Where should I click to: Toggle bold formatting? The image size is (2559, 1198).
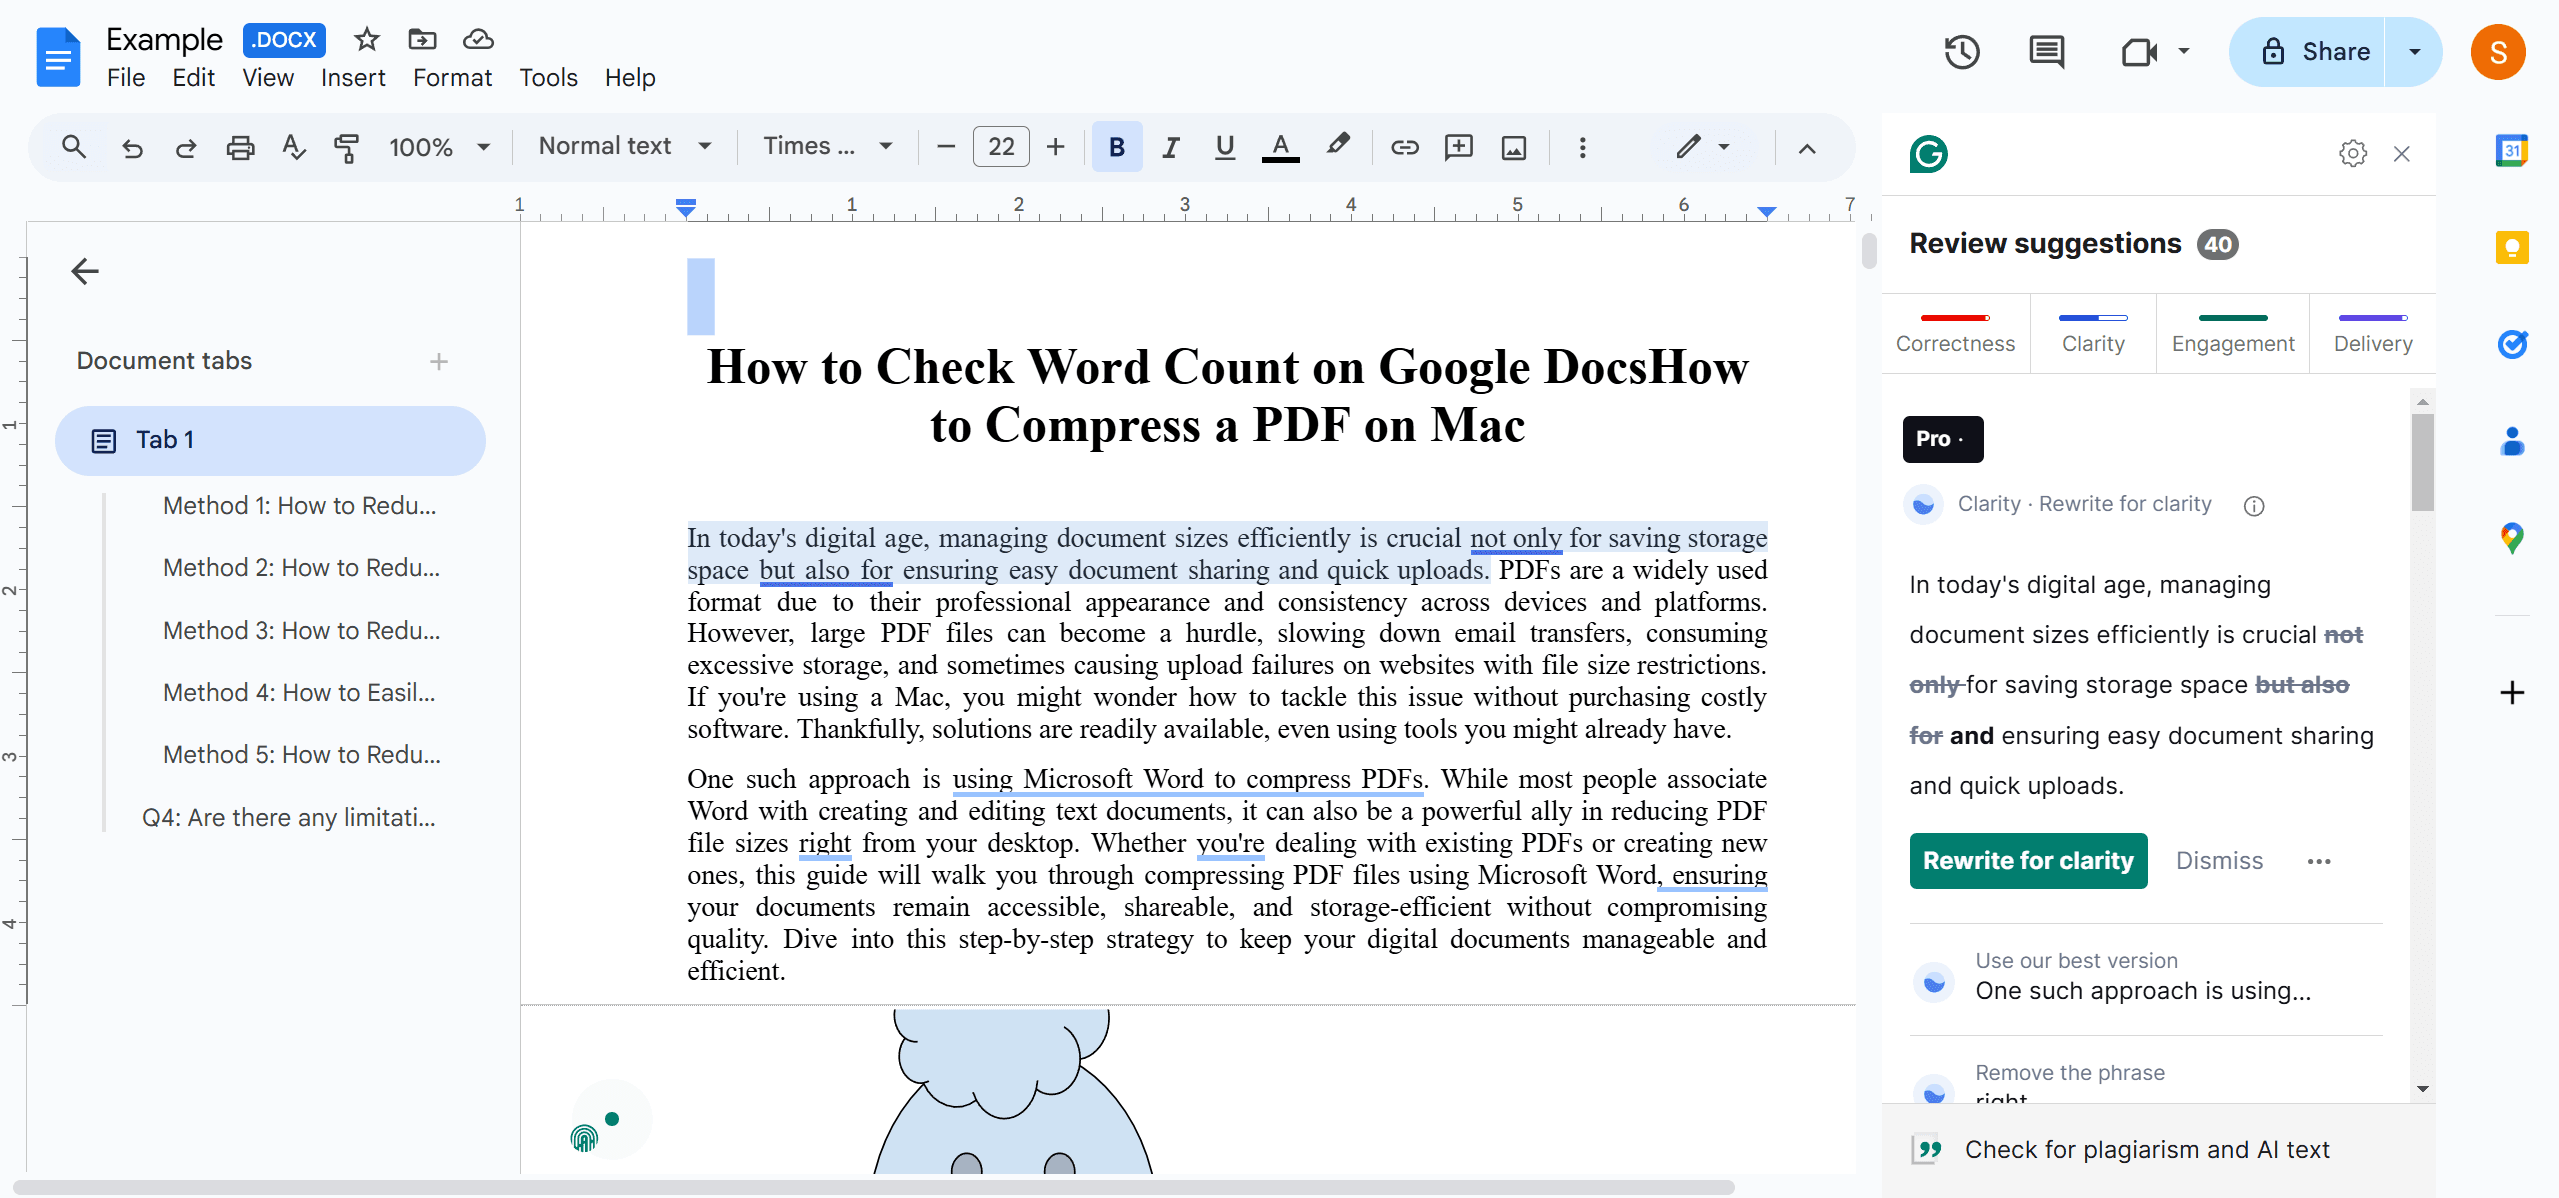pos(1117,147)
